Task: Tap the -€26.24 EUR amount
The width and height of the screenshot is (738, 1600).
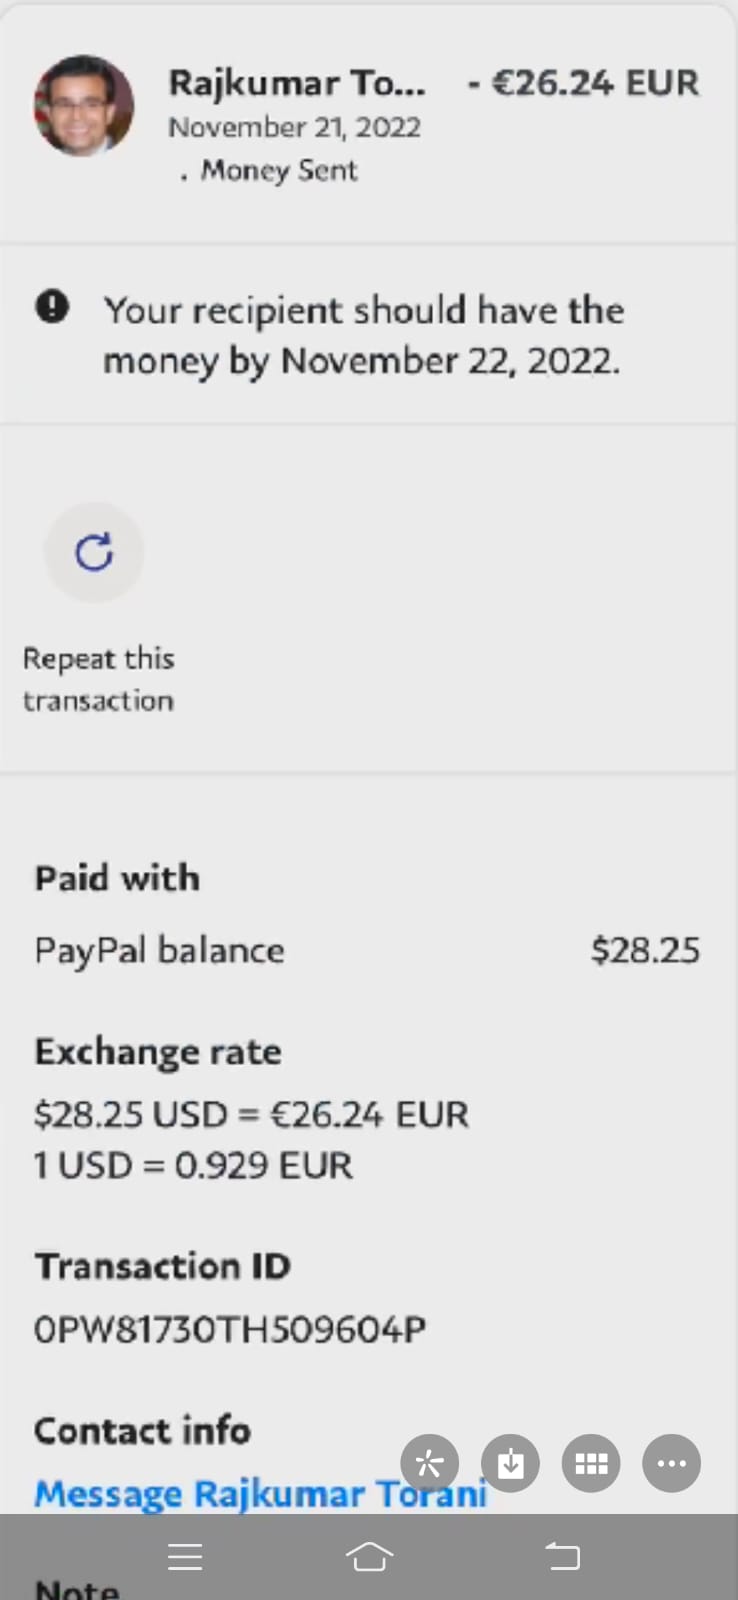Action: click(583, 83)
